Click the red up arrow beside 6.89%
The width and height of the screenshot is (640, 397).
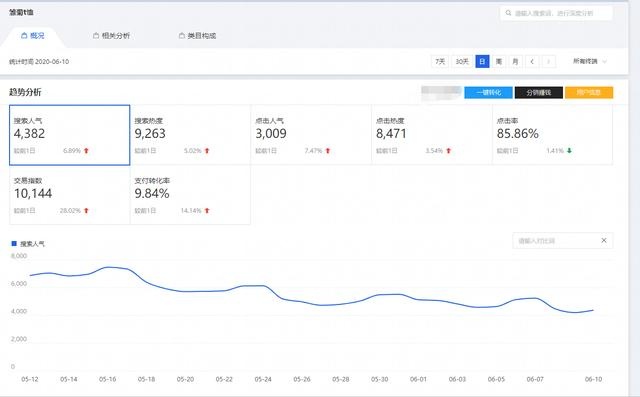(86, 151)
